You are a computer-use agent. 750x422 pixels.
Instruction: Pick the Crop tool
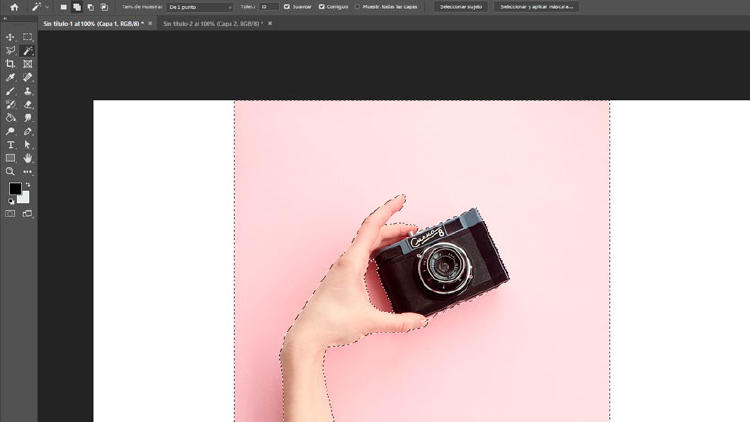(x=11, y=64)
